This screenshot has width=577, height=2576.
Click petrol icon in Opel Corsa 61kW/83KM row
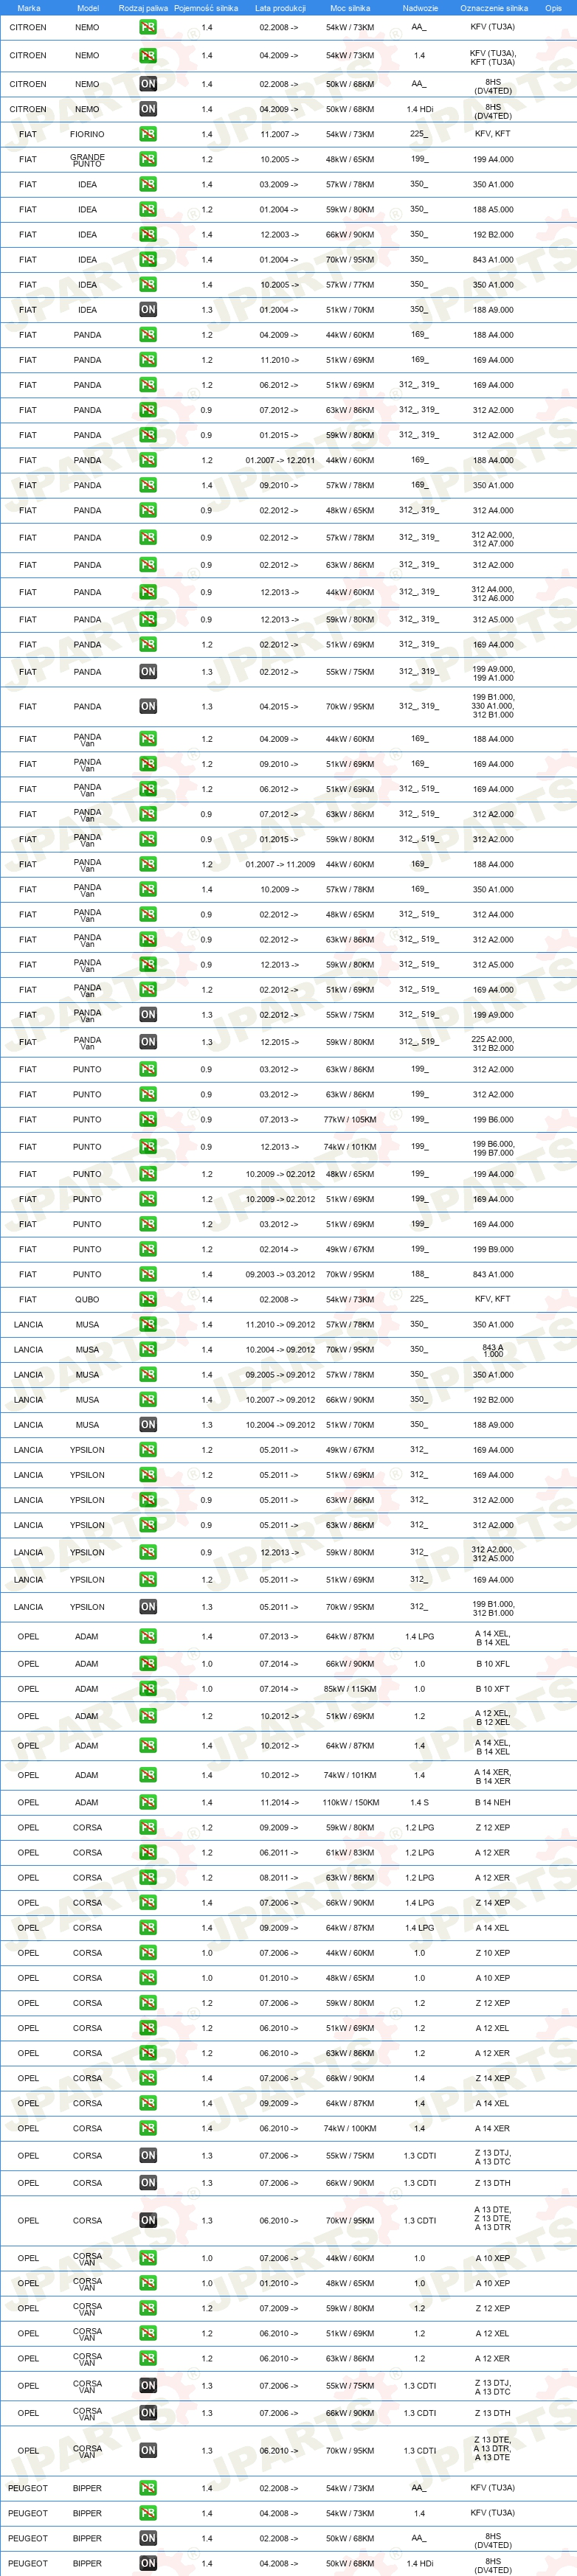(x=148, y=1852)
